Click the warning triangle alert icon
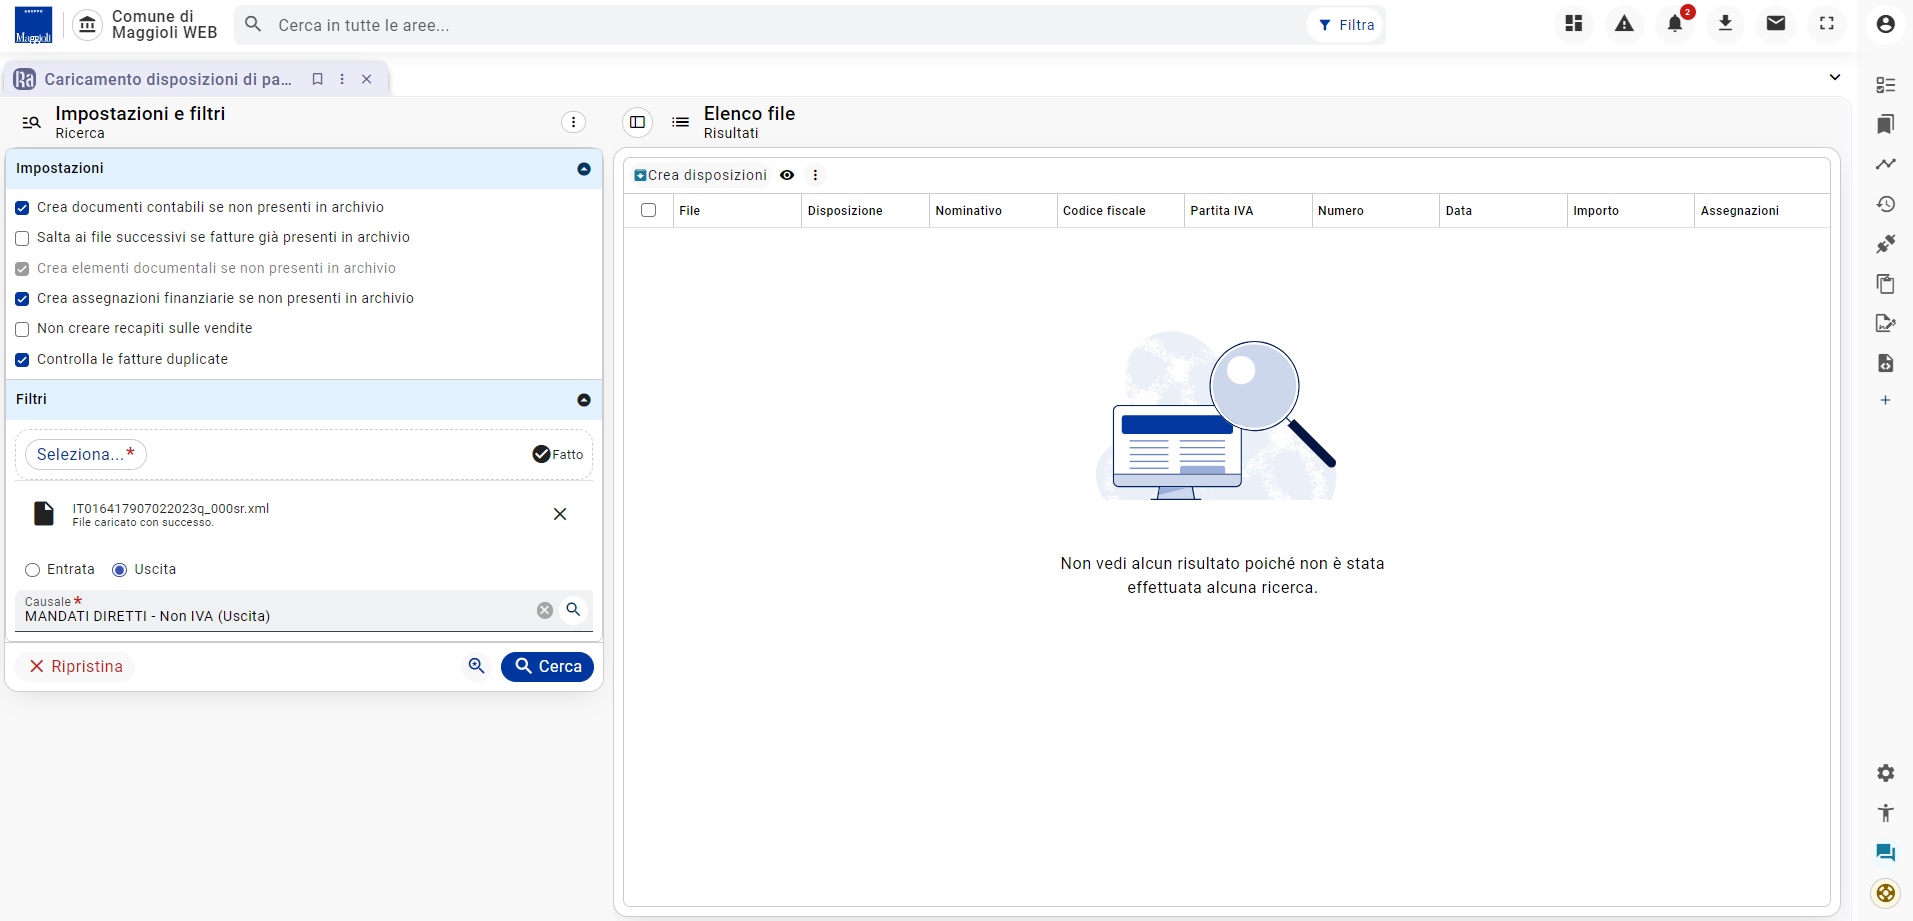The height and width of the screenshot is (921, 1913). point(1624,24)
